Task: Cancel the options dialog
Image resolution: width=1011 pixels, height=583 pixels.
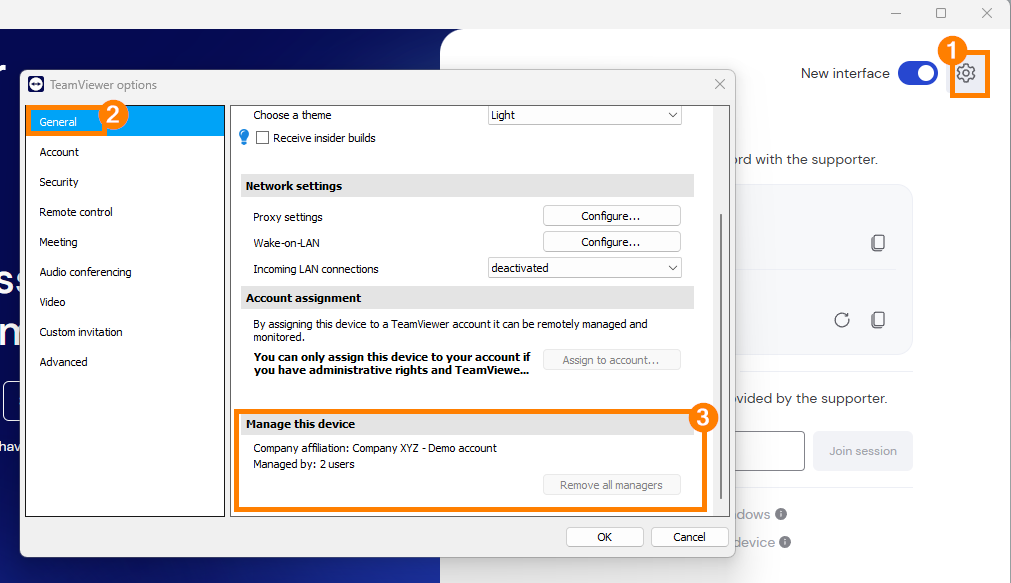Action: [x=689, y=537]
